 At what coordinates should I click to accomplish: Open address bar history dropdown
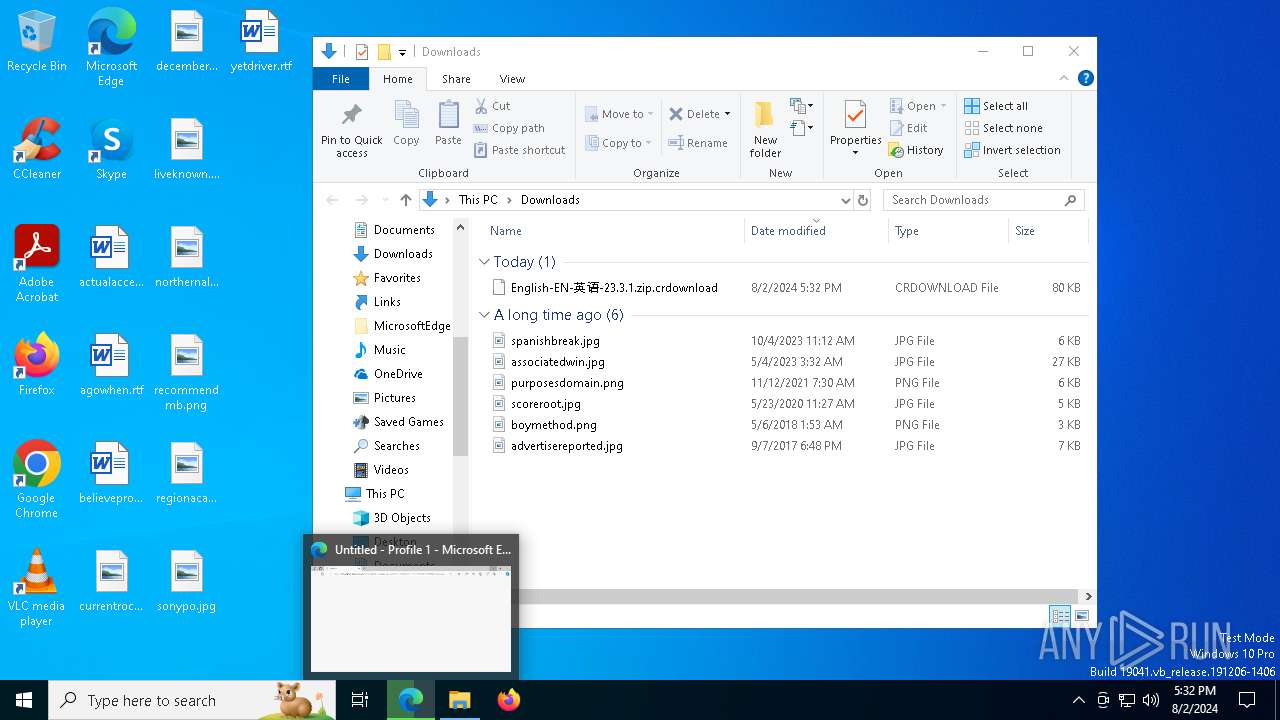(x=846, y=200)
